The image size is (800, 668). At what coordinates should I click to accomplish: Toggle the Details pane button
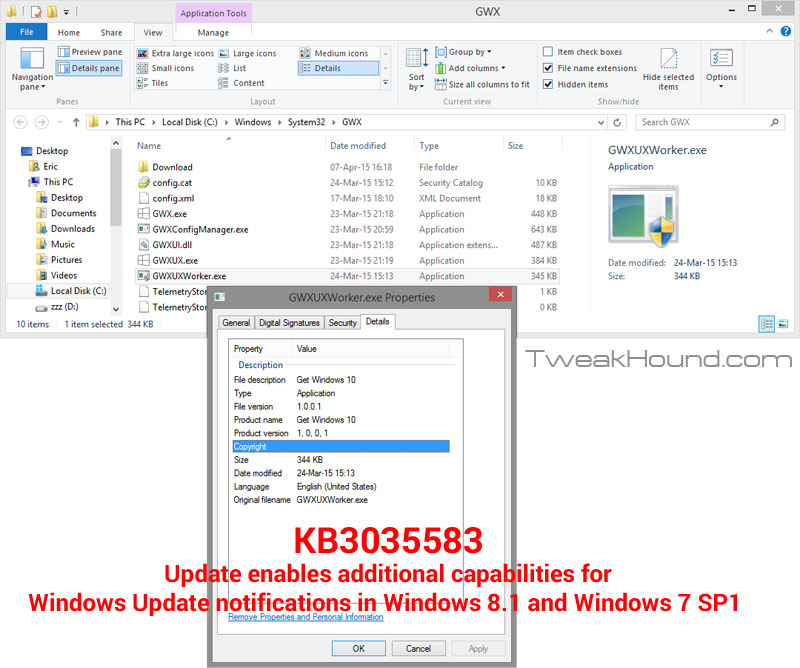click(89, 68)
